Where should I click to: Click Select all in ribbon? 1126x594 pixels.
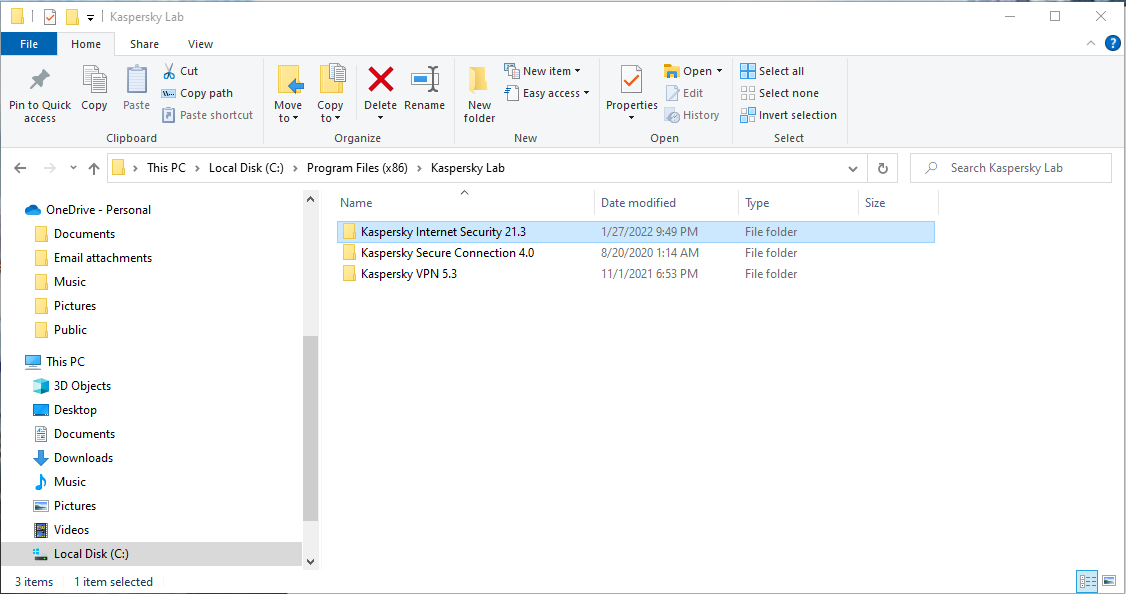772,71
